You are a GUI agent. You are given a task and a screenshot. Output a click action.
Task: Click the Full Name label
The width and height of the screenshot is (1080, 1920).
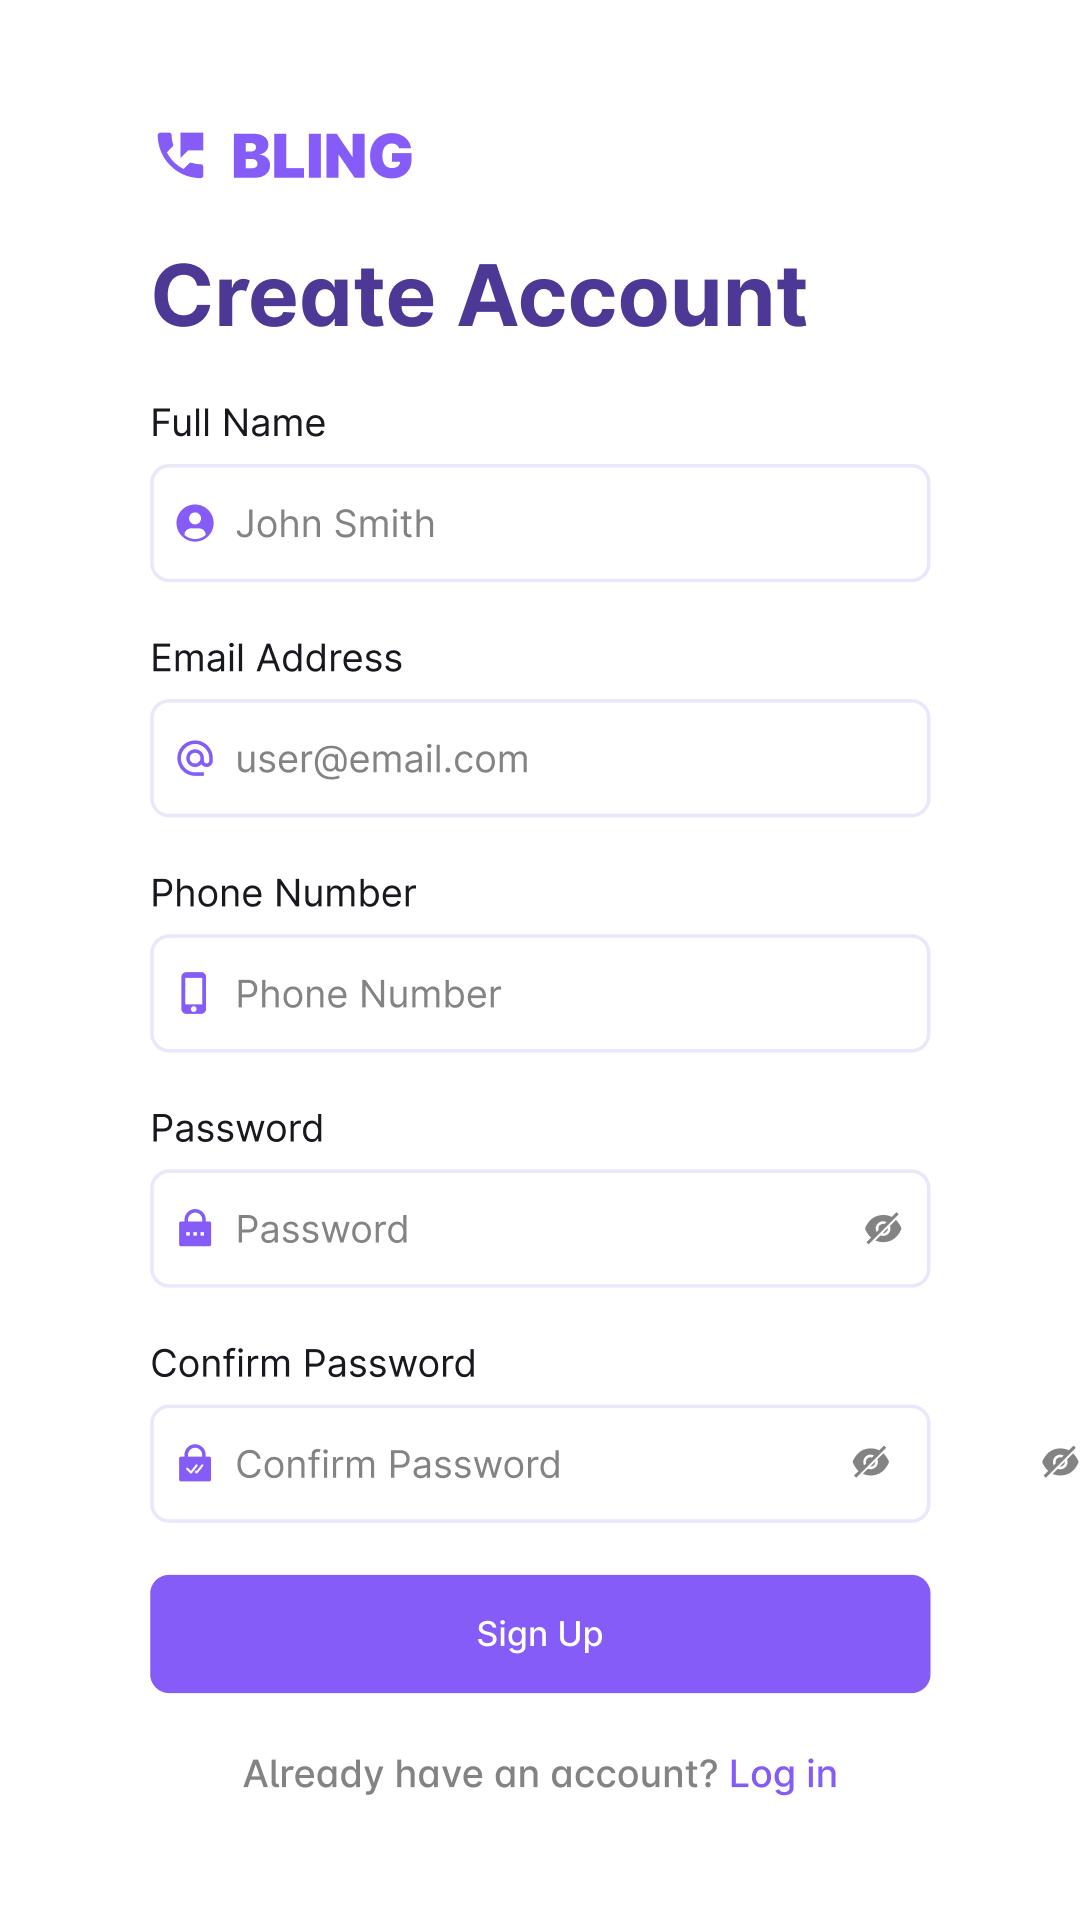(x=238, y=423)
